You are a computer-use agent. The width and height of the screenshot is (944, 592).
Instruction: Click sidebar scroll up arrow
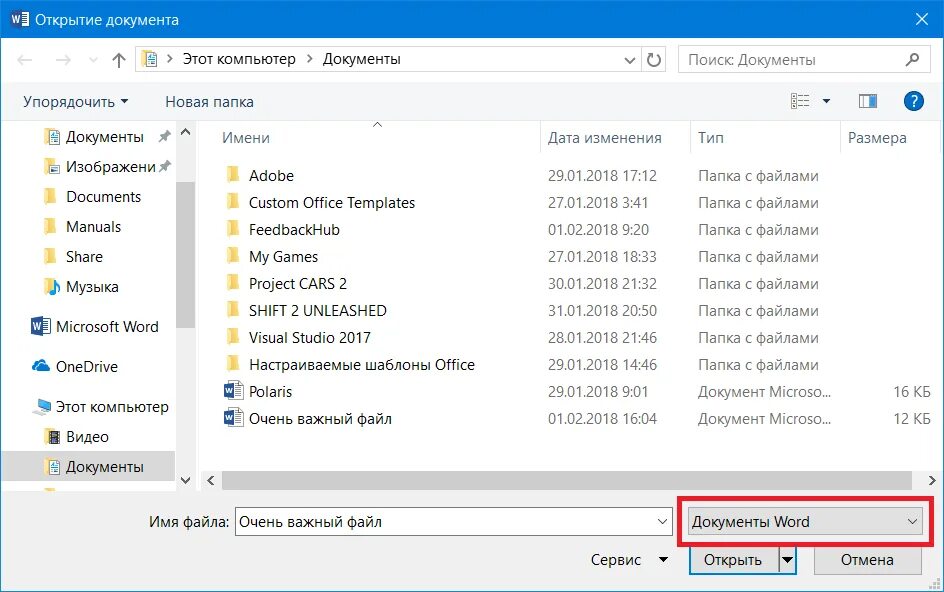tap(185, 132)
